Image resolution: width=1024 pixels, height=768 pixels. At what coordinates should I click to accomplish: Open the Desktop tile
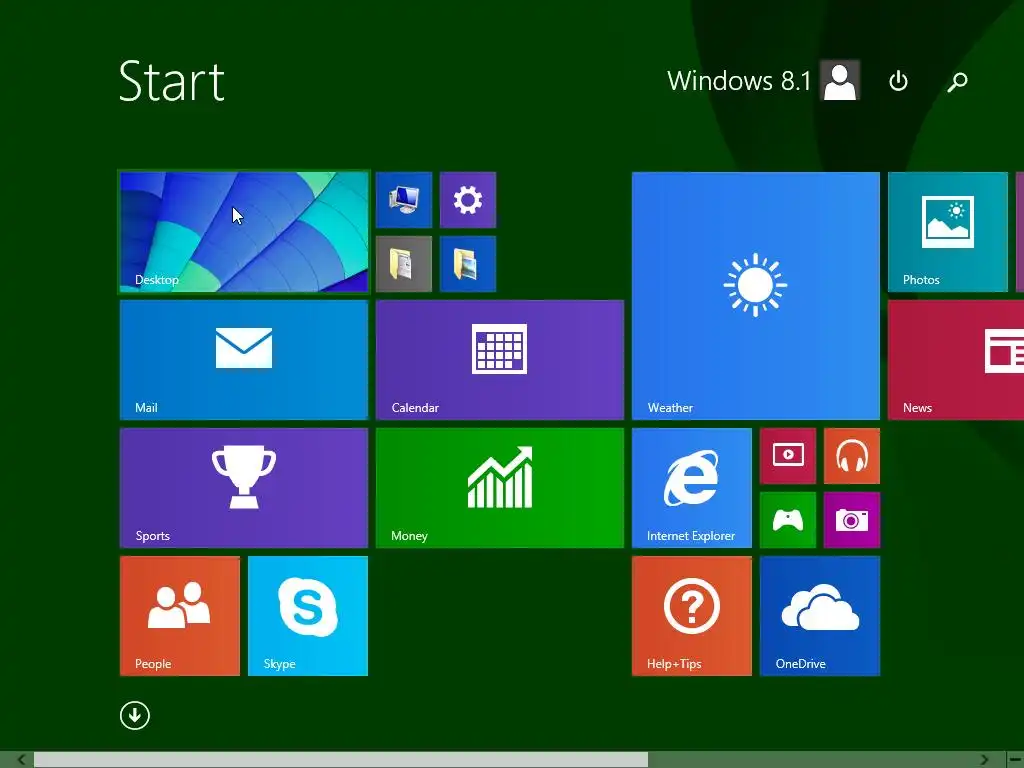click(x=244, y=232)
